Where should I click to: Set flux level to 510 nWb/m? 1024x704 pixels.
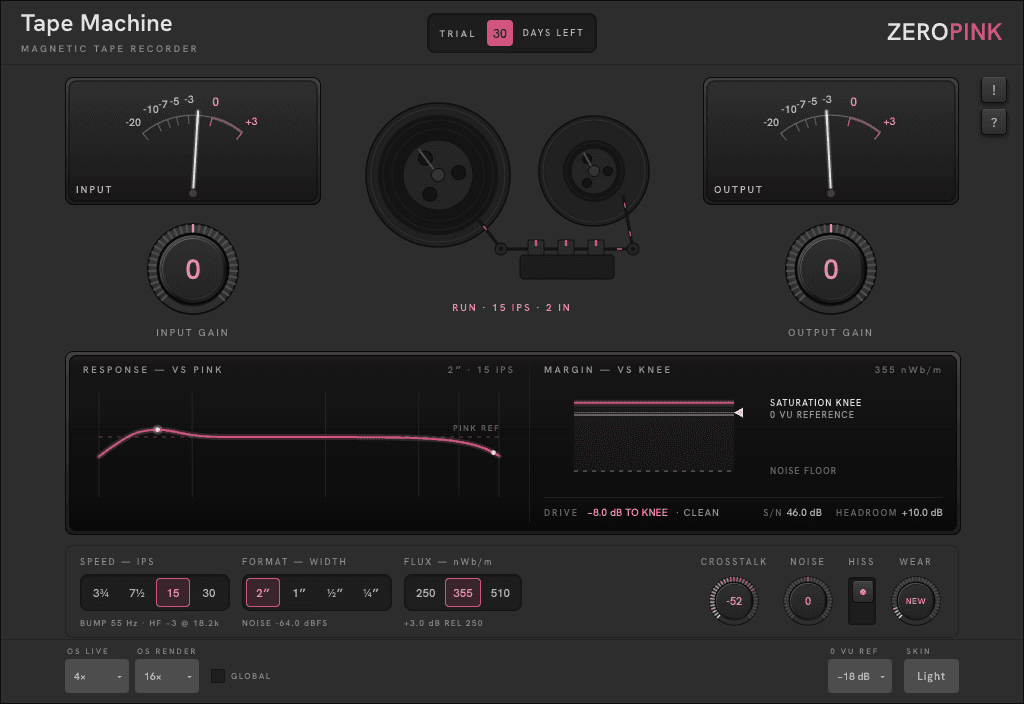pyautogui.click(x=500, y=593)
